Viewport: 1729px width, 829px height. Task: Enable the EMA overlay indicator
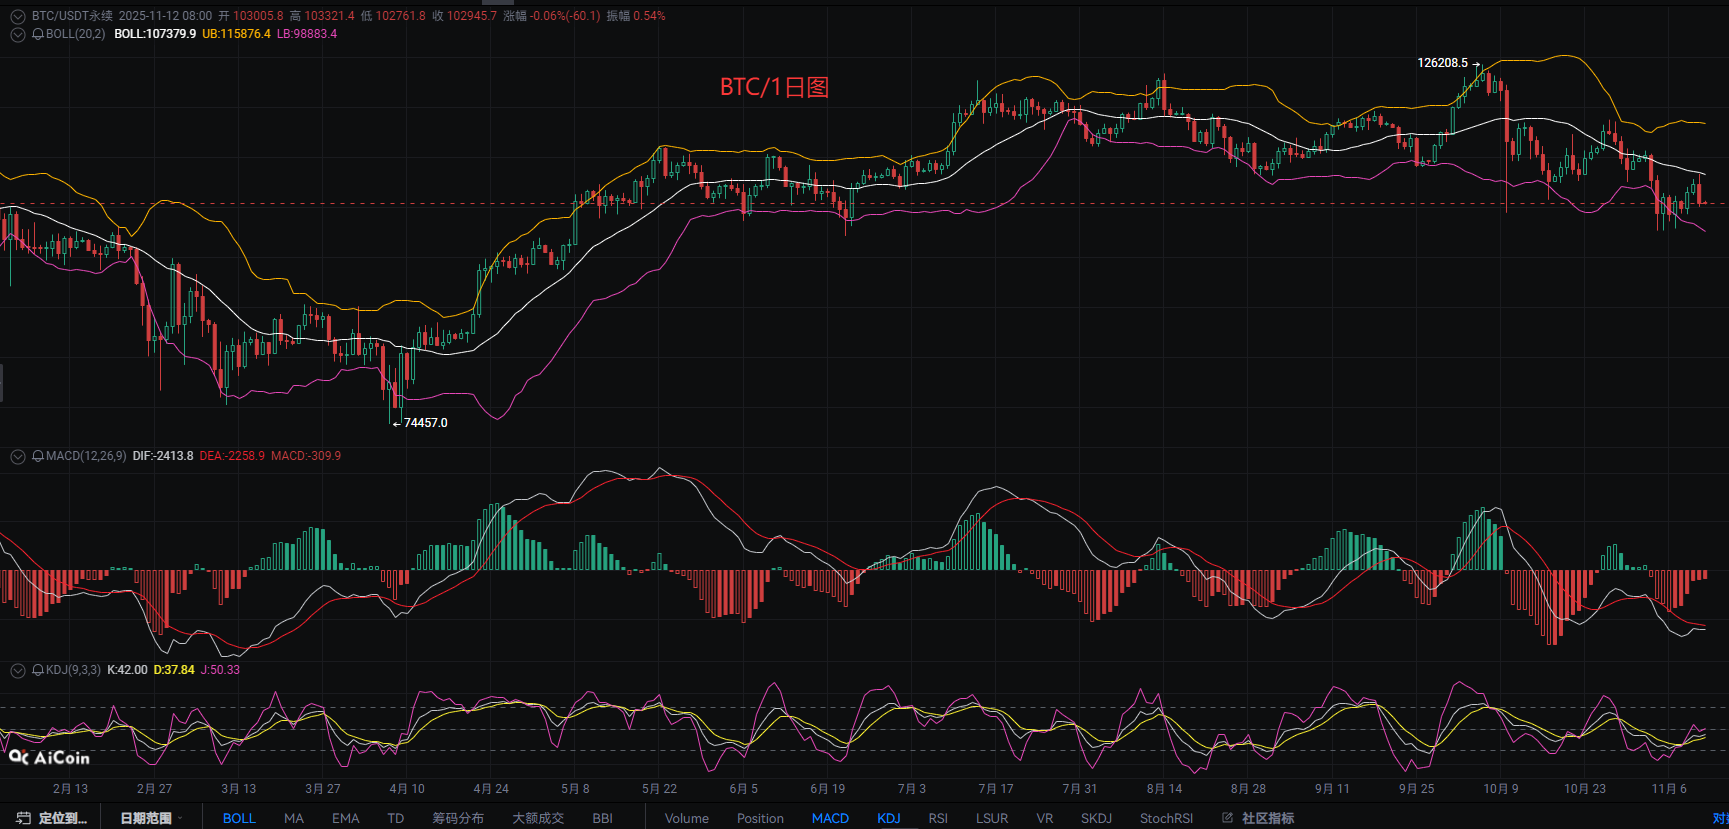click(345, 818)
